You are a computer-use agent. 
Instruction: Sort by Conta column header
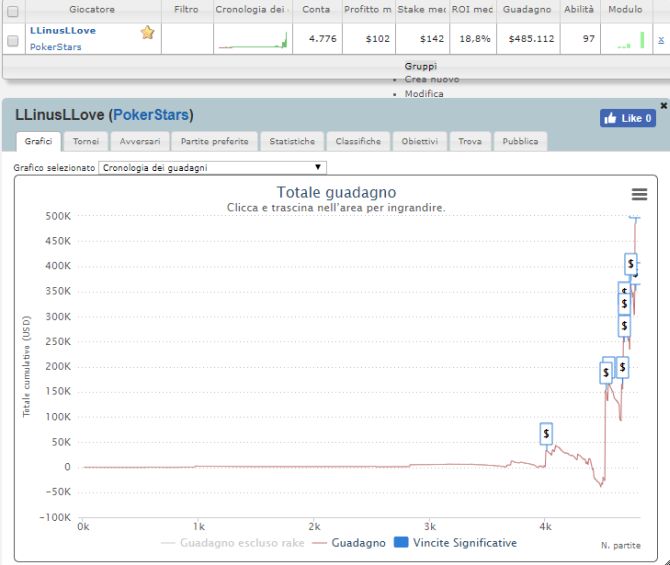click(x=317, y=9)
